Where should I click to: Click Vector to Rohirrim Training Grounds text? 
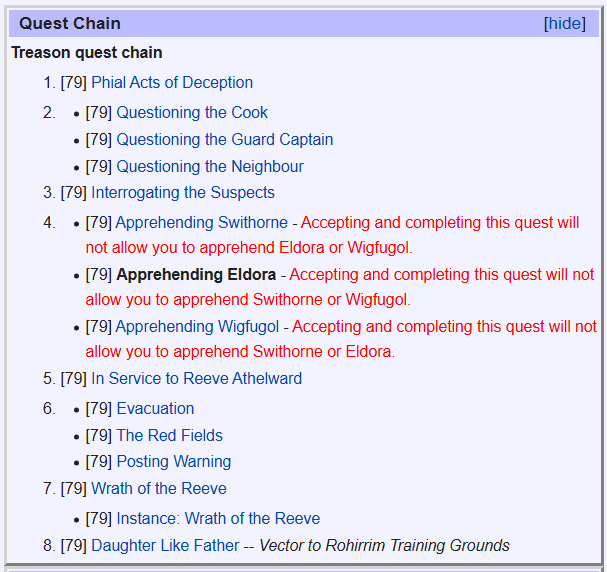tap(384, 545)
